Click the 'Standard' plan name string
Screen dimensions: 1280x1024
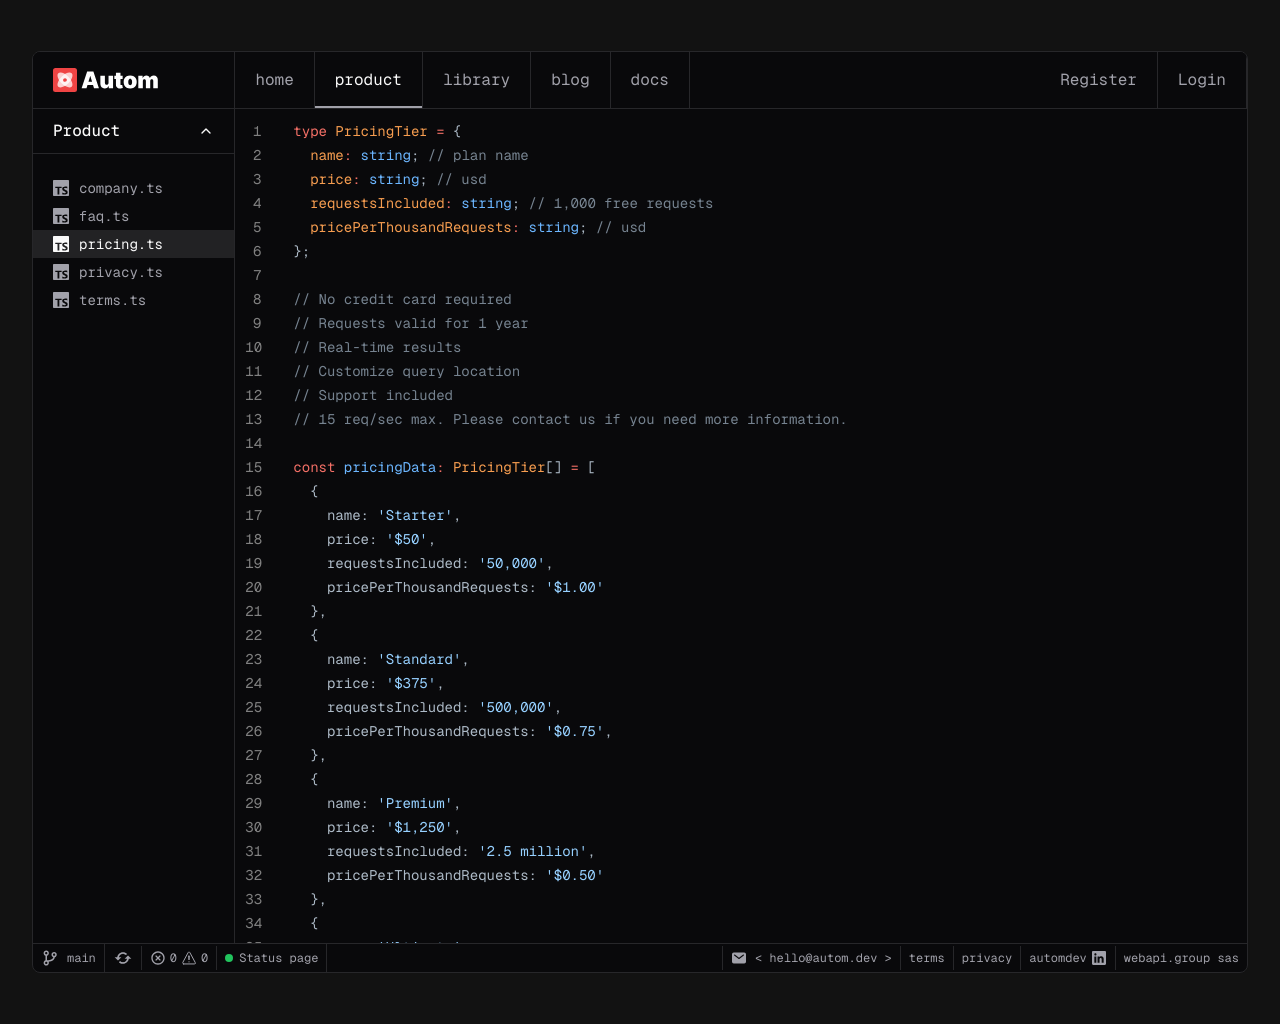coord(419,659)
